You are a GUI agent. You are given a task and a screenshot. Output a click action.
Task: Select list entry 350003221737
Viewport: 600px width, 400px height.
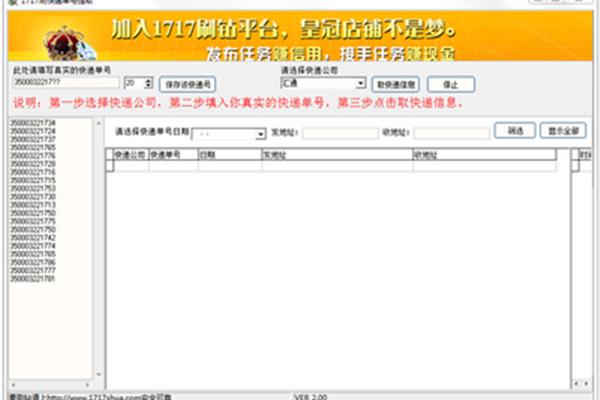click(33, 139)
